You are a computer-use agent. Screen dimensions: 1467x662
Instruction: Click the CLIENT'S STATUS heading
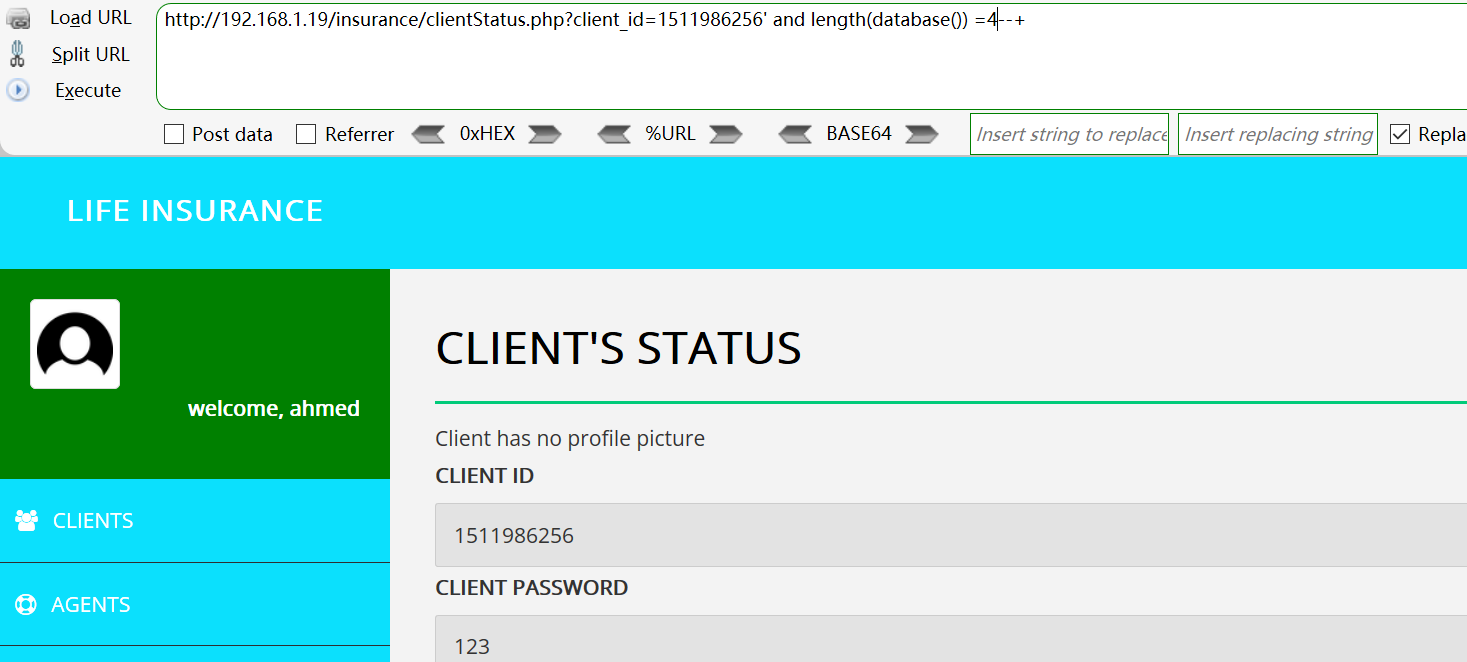click(619, 348)
